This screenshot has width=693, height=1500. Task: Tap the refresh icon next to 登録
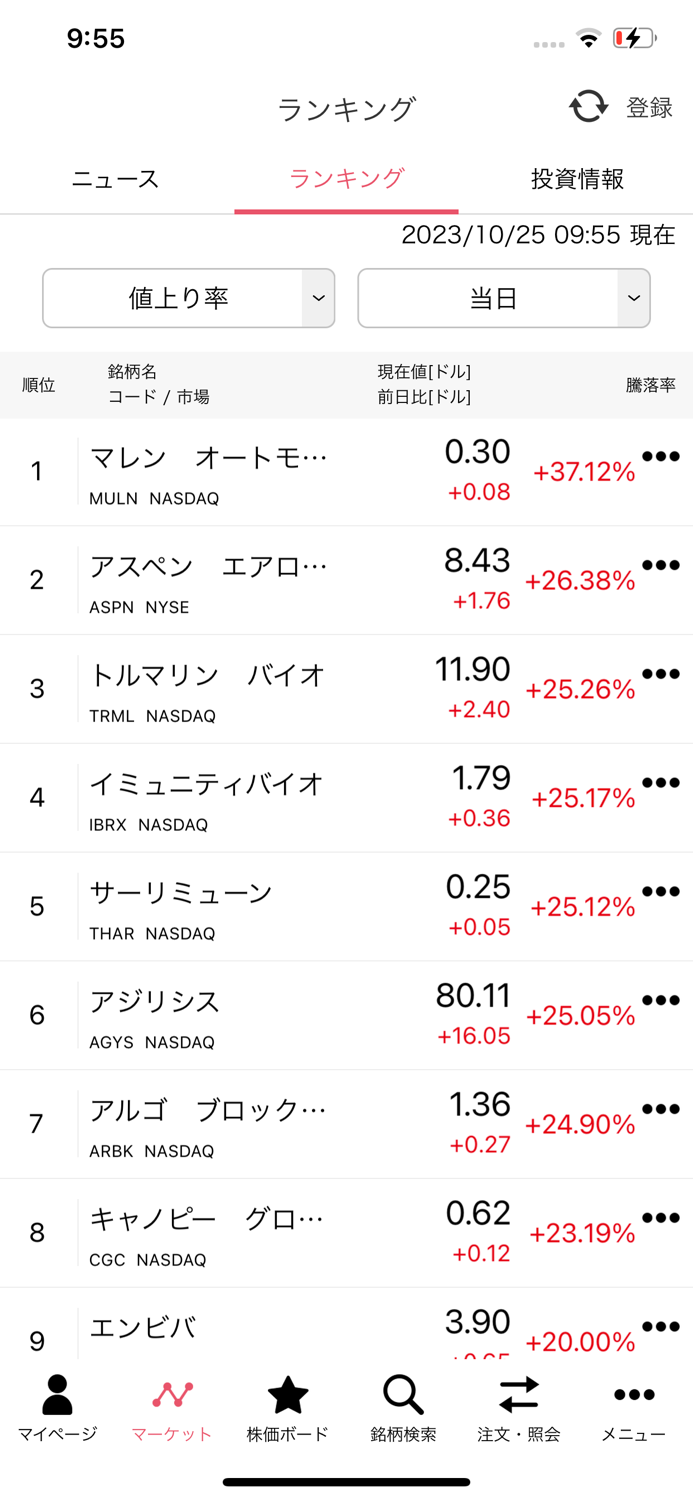tap(589, 106)
